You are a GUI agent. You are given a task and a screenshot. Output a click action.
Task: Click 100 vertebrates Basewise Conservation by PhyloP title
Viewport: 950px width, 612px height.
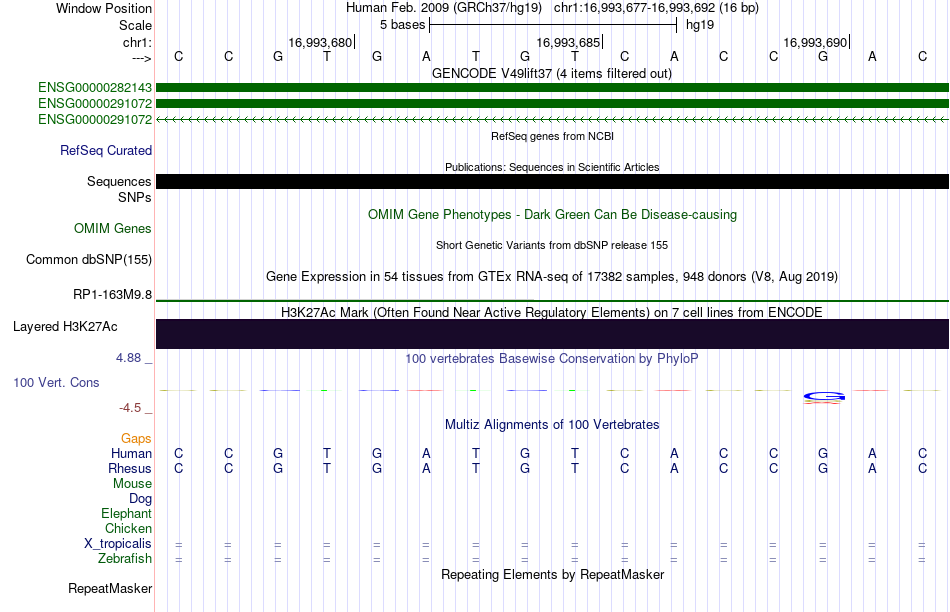point(552,358)
